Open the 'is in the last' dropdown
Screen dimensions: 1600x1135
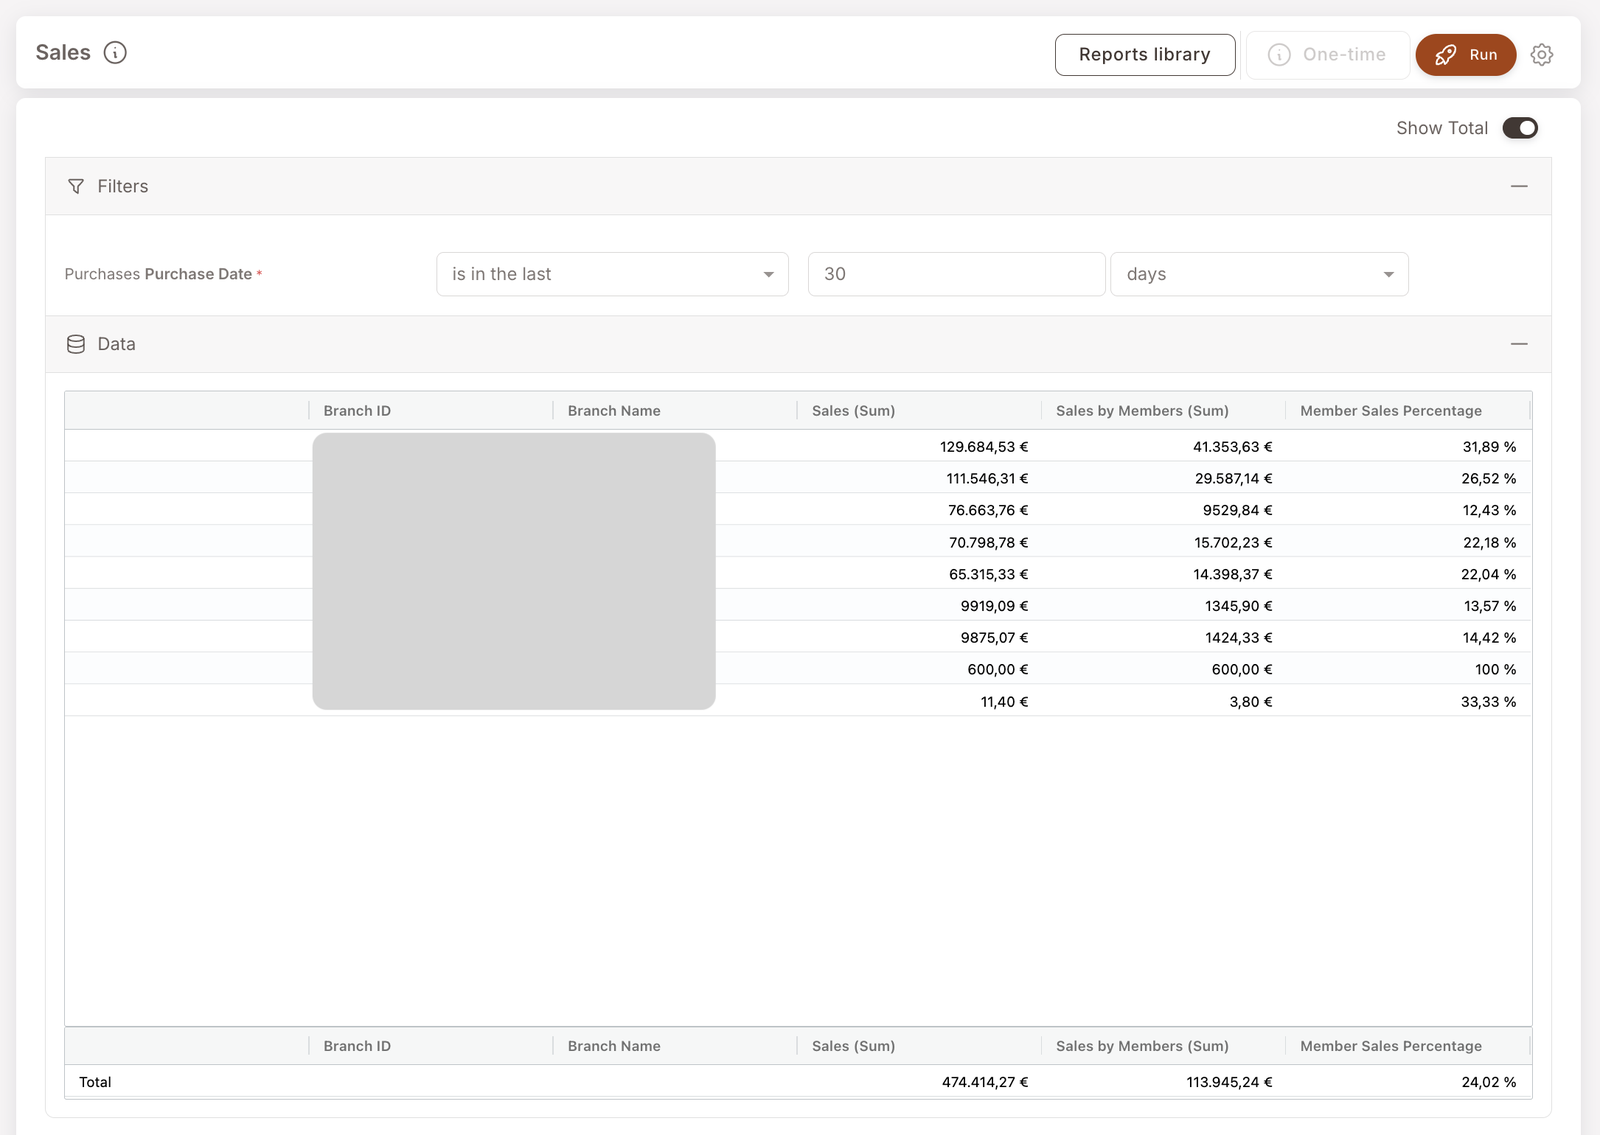coord(612,274)
